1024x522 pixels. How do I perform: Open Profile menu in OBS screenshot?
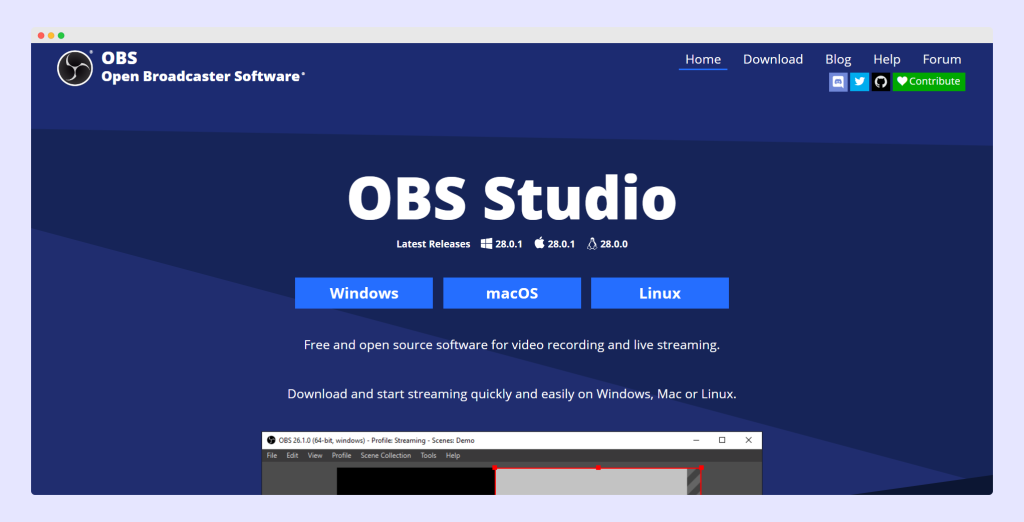tap(342, 455)
